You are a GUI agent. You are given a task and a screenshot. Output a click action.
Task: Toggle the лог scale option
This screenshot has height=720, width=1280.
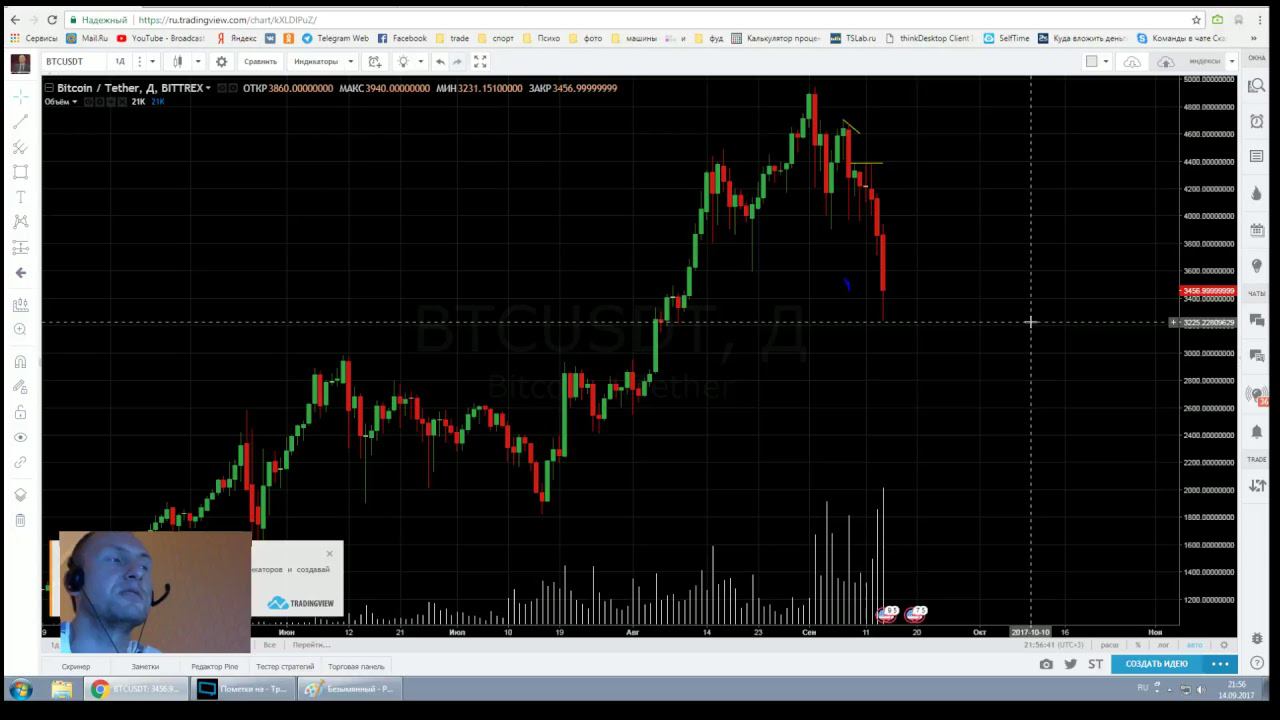1163,645
